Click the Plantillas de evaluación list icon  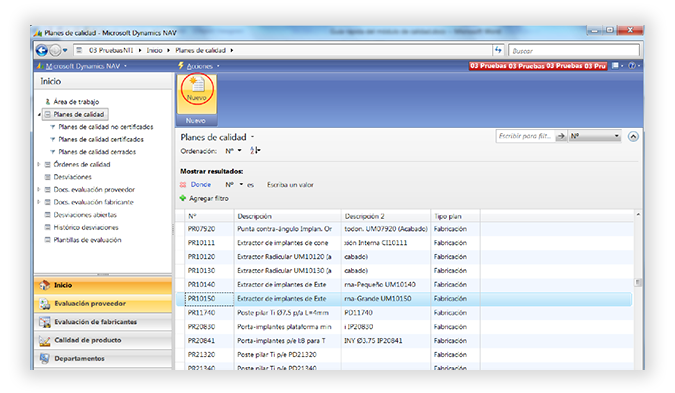click(48, 240)
